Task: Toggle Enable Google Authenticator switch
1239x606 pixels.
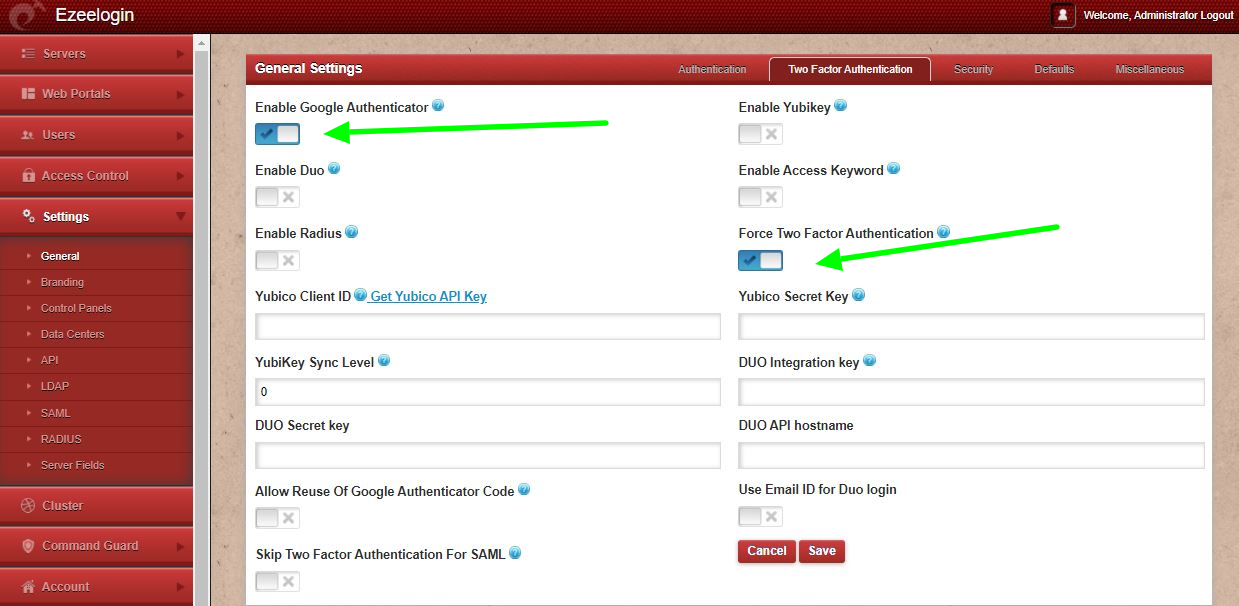Action: 277,134
